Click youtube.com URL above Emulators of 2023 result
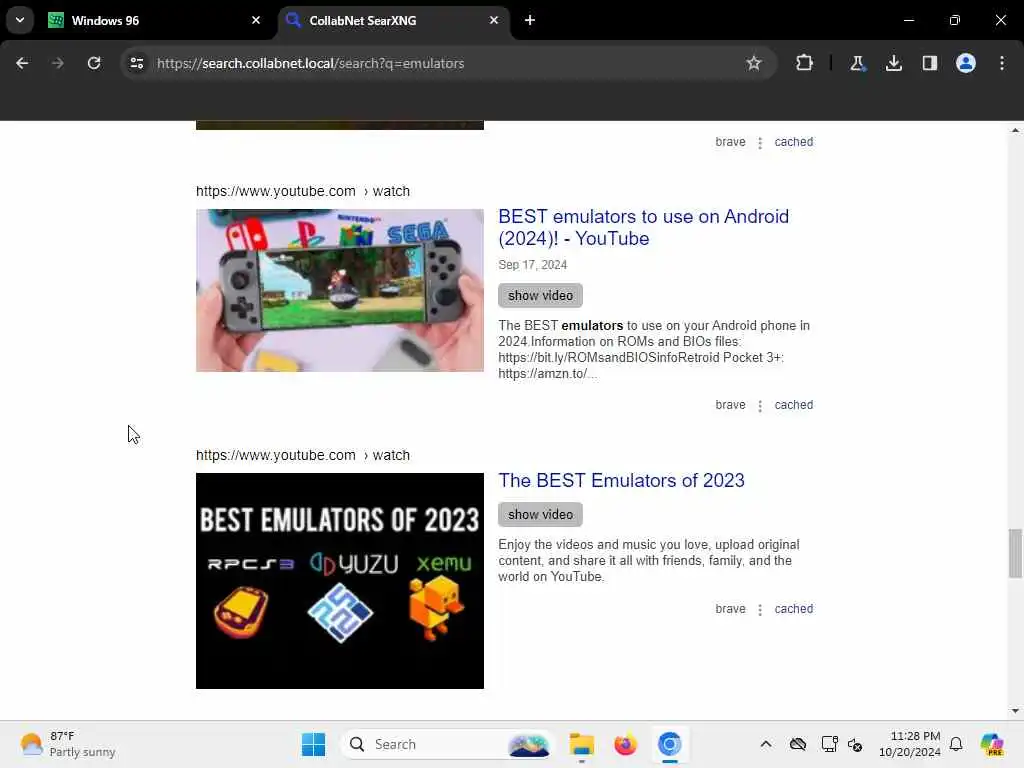 [x=303, y=455]
